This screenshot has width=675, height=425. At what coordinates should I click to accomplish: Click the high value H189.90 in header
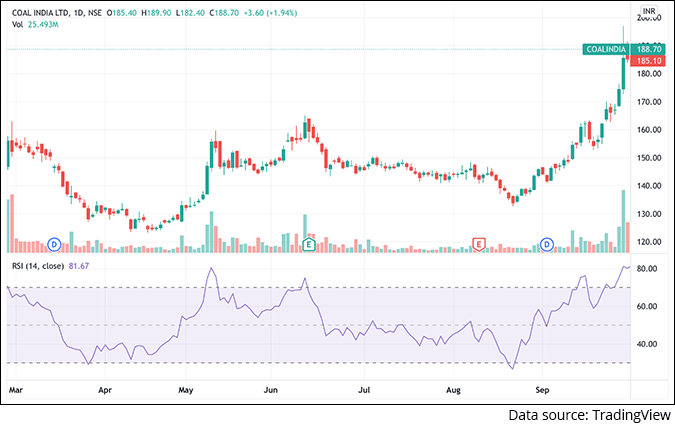[156, 13]
